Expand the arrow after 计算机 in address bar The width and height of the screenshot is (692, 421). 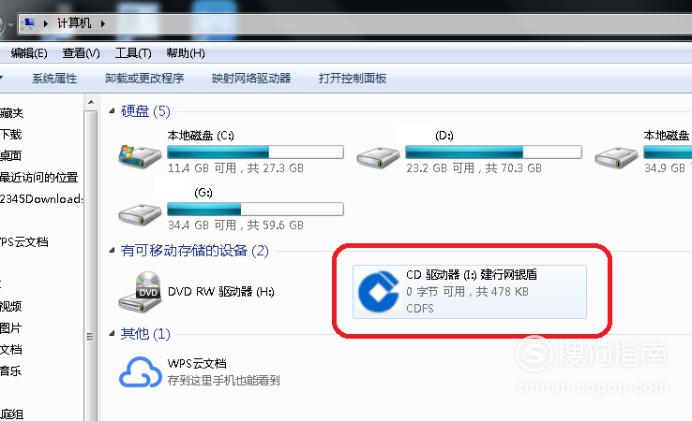tap(102, 23)
